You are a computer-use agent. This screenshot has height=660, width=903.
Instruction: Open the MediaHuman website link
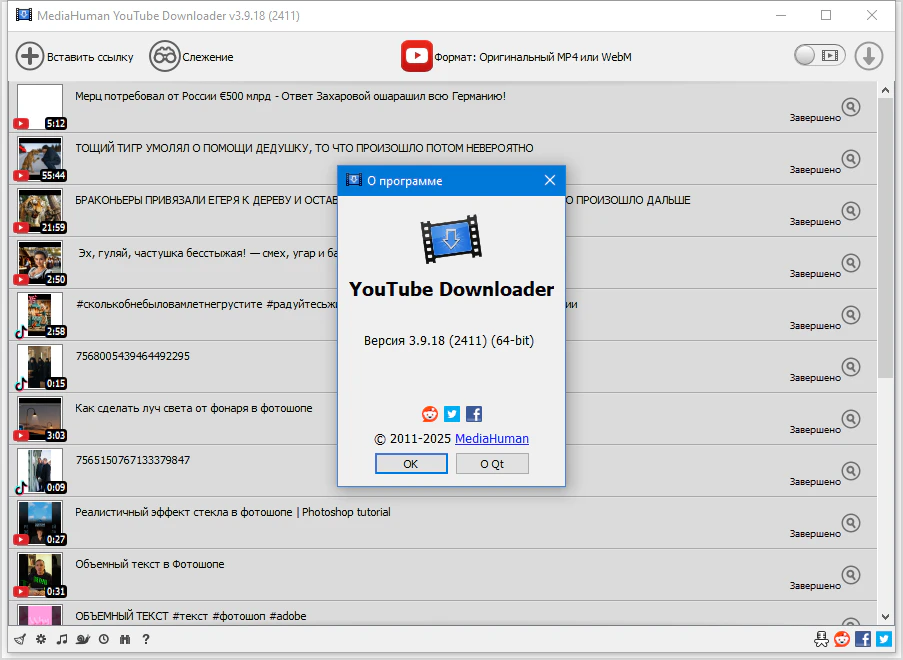click(x=492, y=439)
